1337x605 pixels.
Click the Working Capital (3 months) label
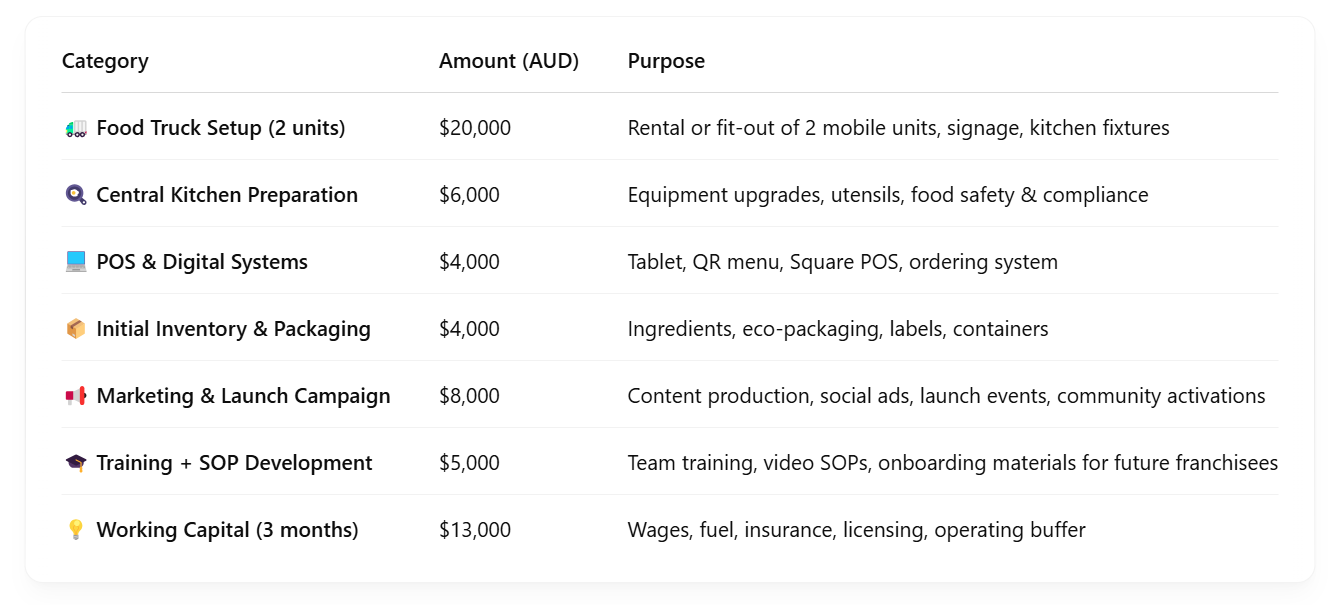pos(227,530)
